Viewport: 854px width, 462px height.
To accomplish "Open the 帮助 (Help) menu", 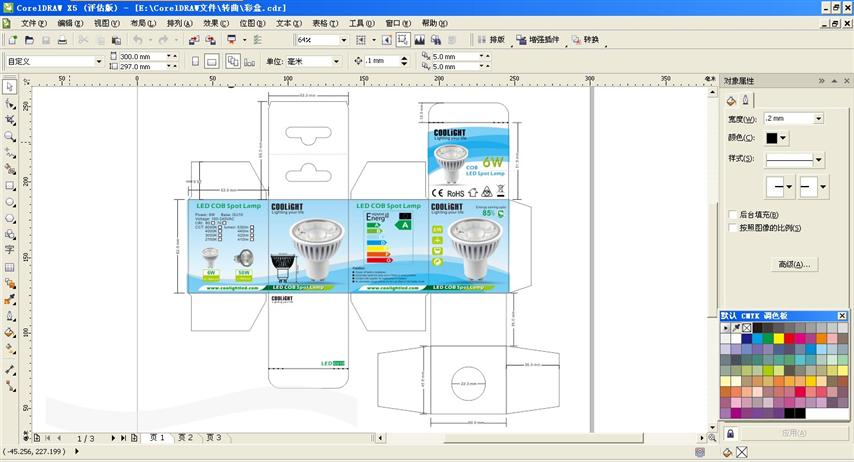I will pyautogui.click(x=435, y=23).
